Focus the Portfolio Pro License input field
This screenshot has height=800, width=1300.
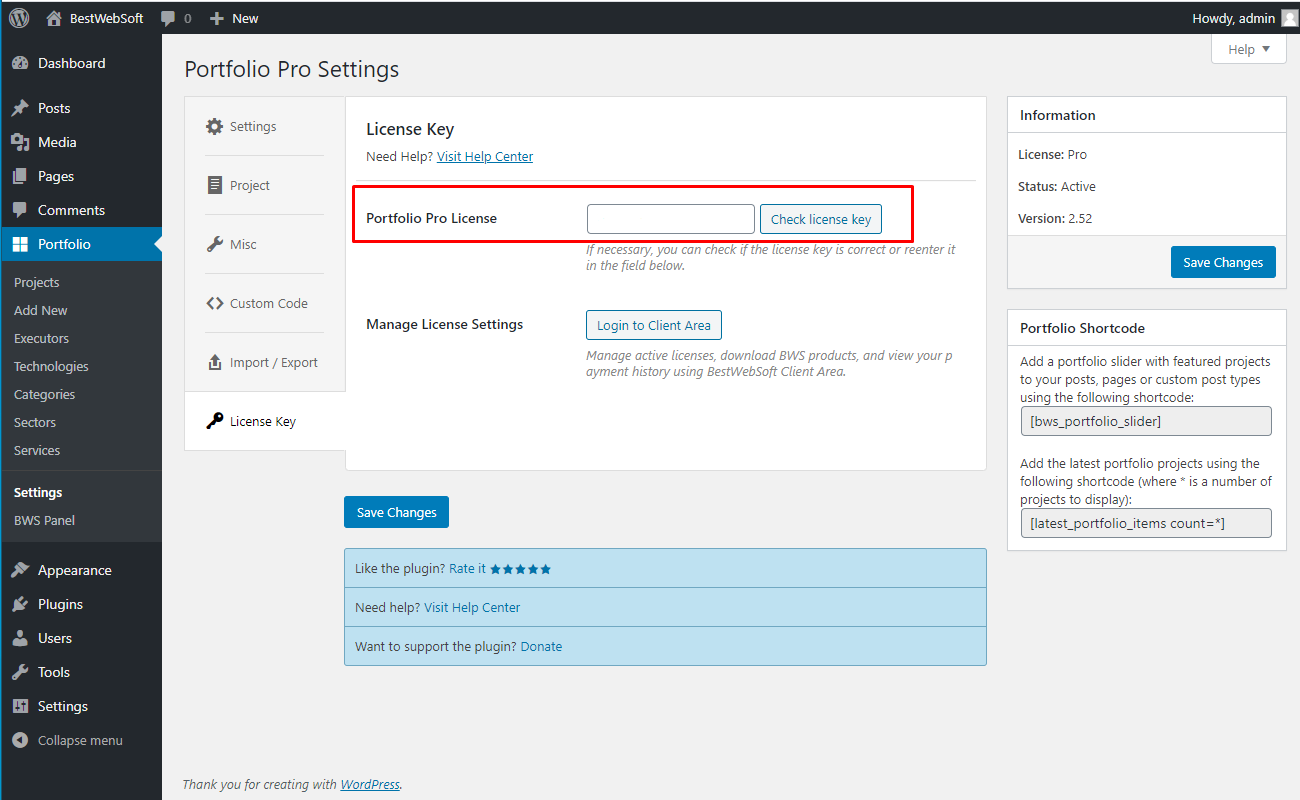point(671,219)
